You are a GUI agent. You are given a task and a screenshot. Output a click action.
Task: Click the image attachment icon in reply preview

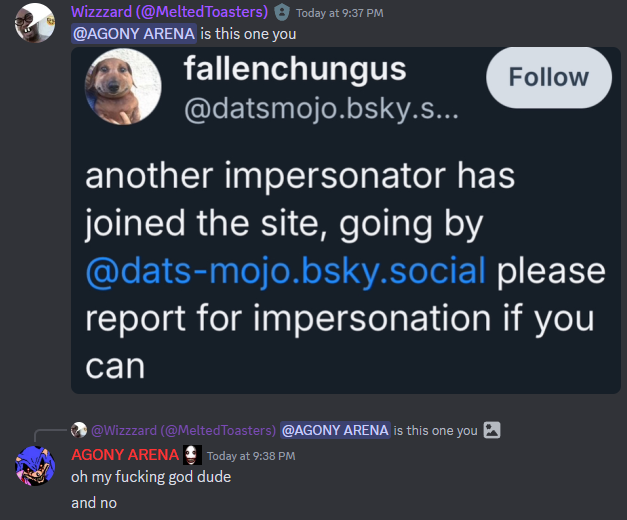[491, 430]
